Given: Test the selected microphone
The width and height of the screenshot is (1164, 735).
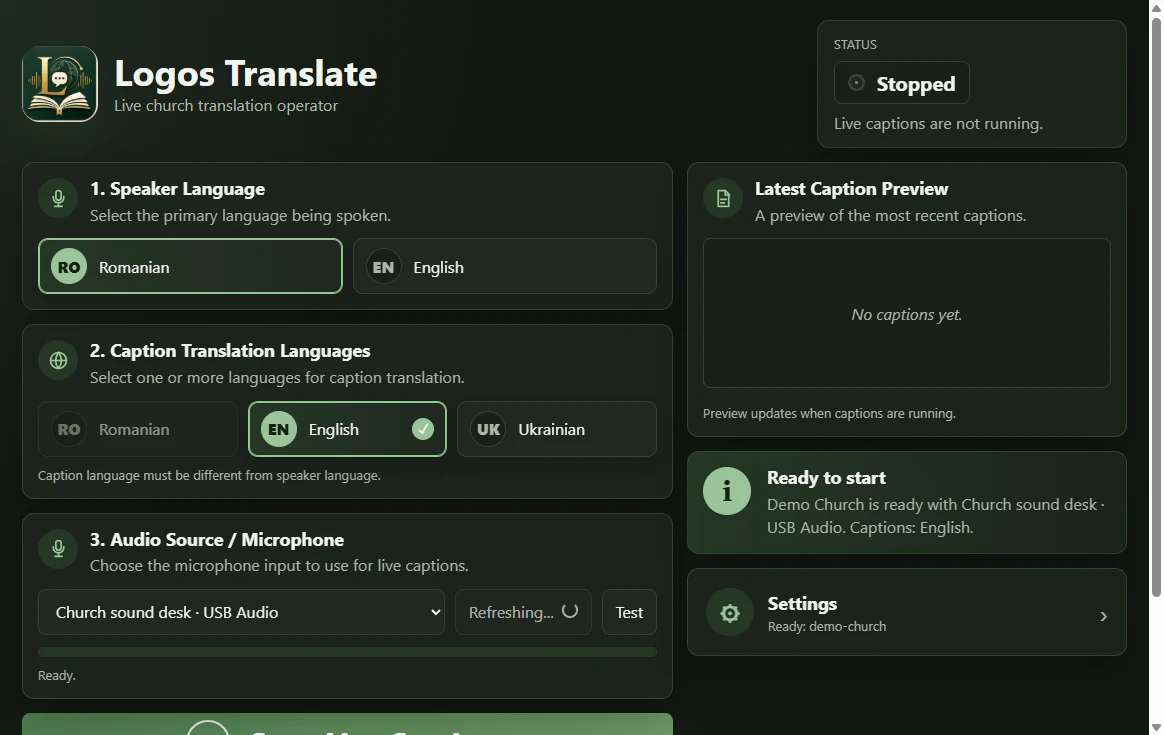Looking at the screenshot, I should point(630,612).
